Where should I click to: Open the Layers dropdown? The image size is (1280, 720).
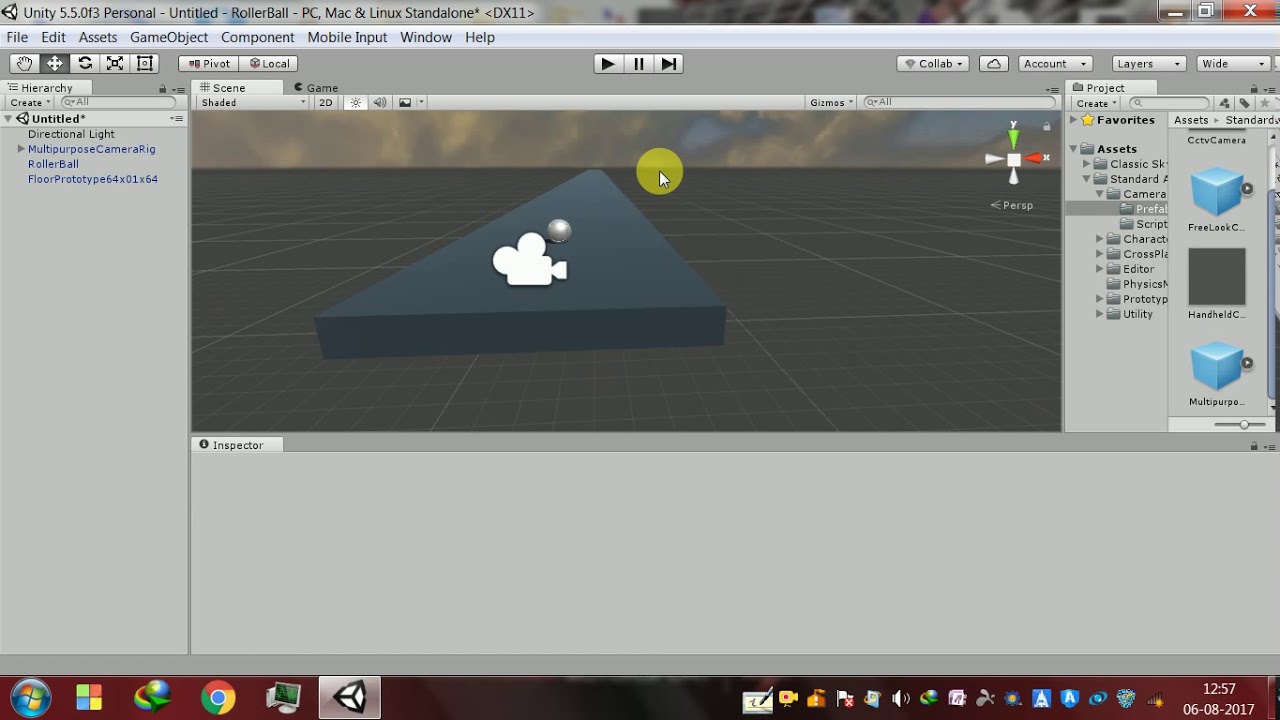(x=1148, y=63)
